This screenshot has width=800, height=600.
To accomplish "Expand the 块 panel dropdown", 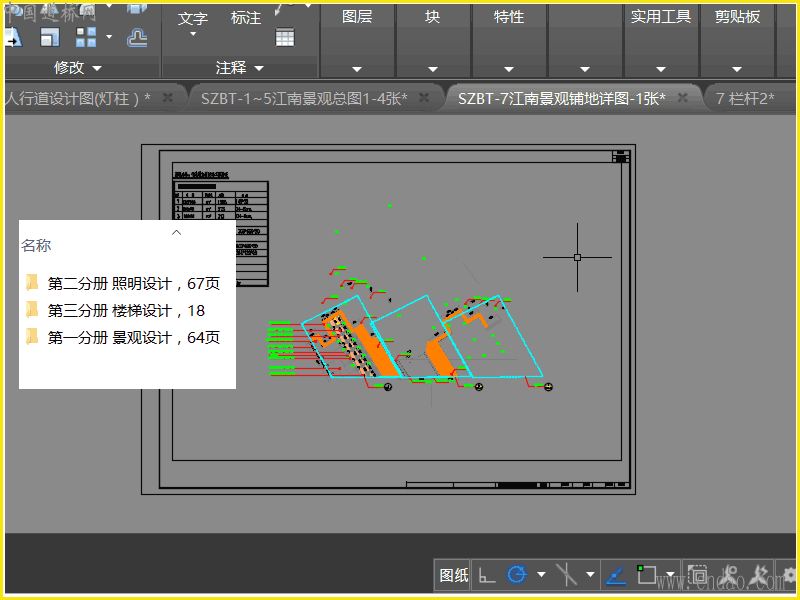I will click(x=433, y=69).
